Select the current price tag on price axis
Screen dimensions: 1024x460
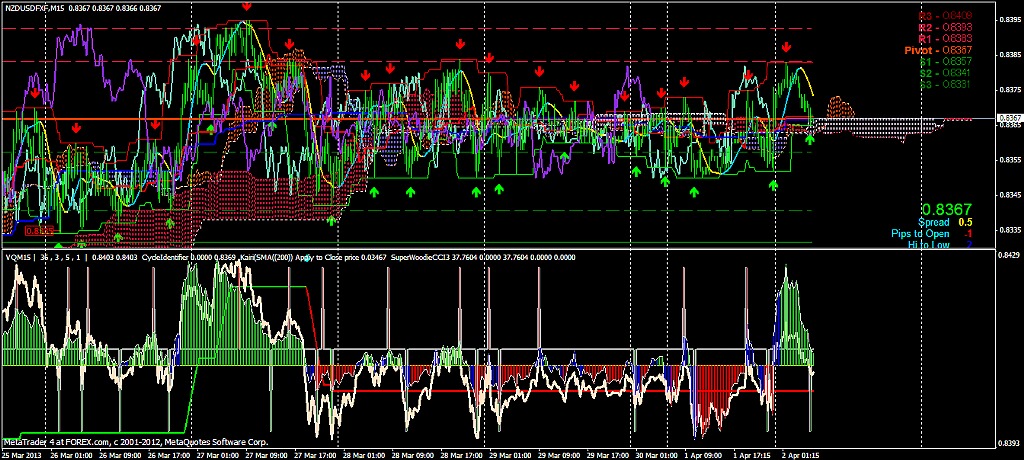tap(1008, 119)
